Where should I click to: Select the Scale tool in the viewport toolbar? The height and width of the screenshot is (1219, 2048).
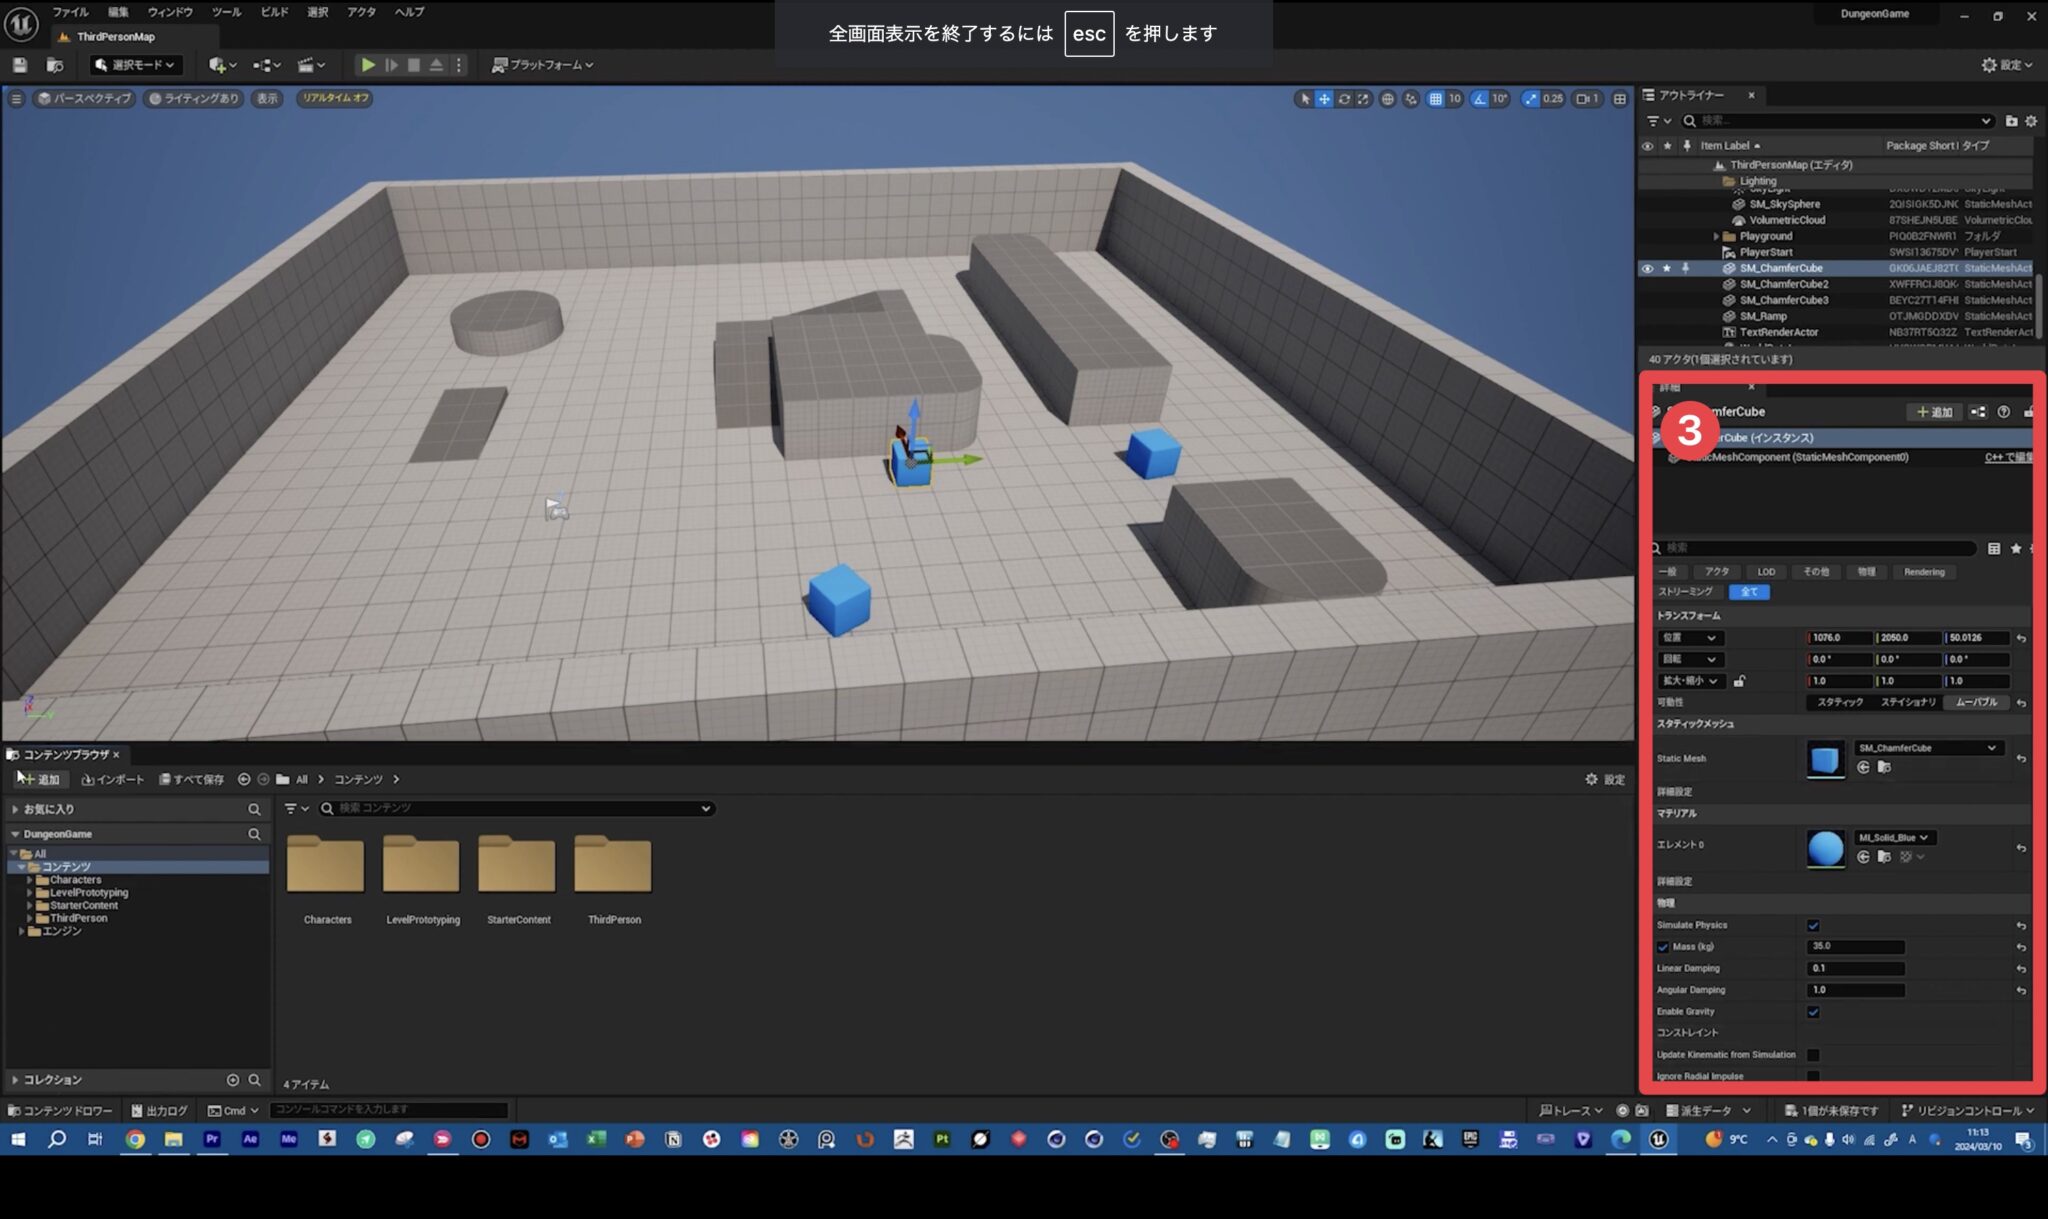click(1364, 99)
